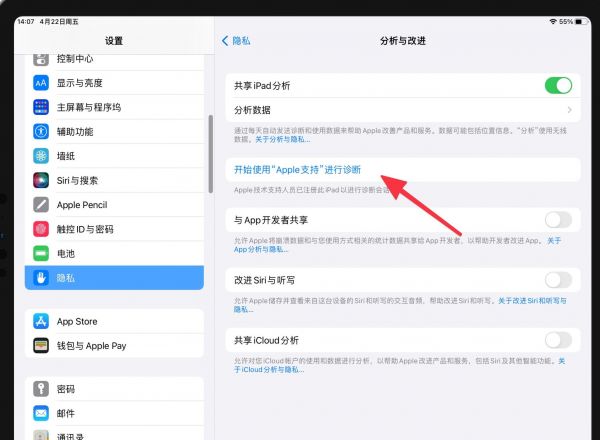Tap the Wallet & Apple Pay icon
The width and height of the screenshot is (600, 440).
coord(41,345)
